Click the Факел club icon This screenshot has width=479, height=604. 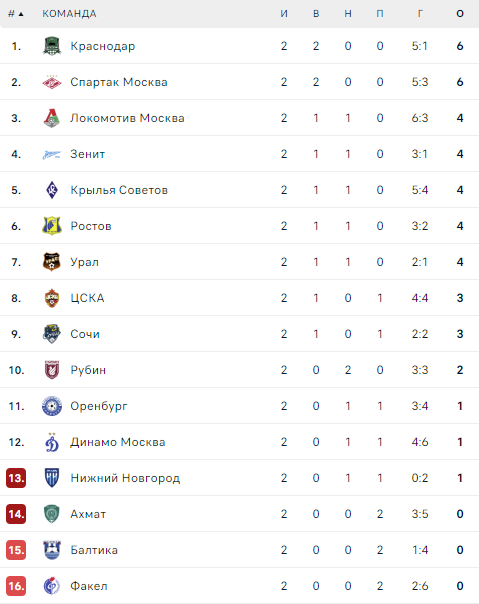tap(52, 586)
